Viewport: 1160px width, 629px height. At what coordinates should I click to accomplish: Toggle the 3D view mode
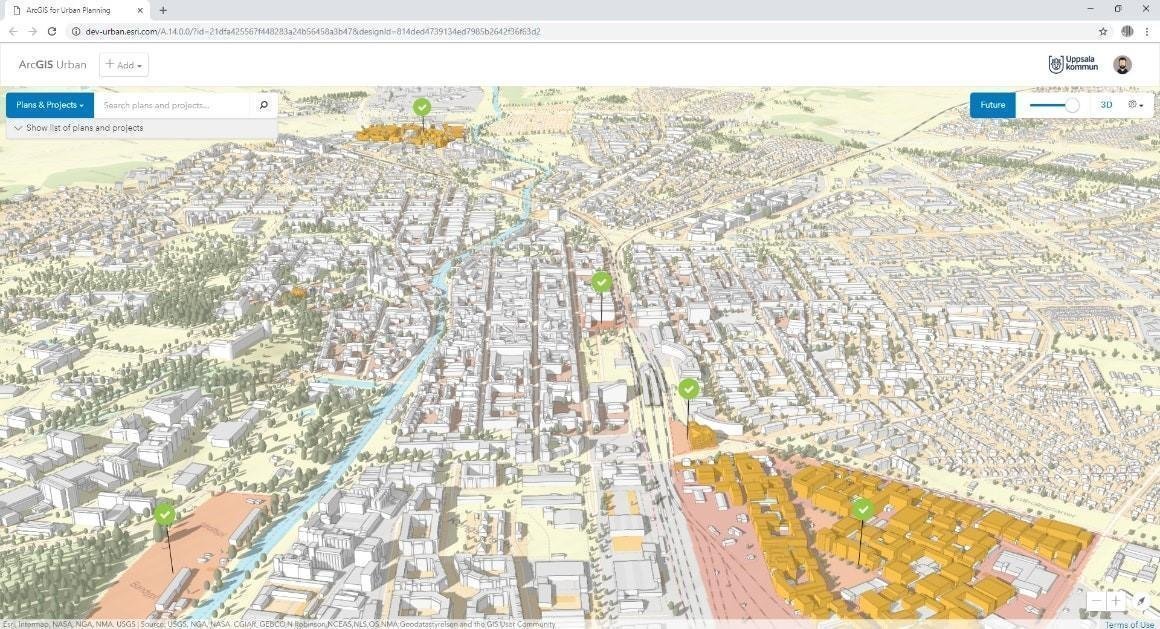point(1106,105)
